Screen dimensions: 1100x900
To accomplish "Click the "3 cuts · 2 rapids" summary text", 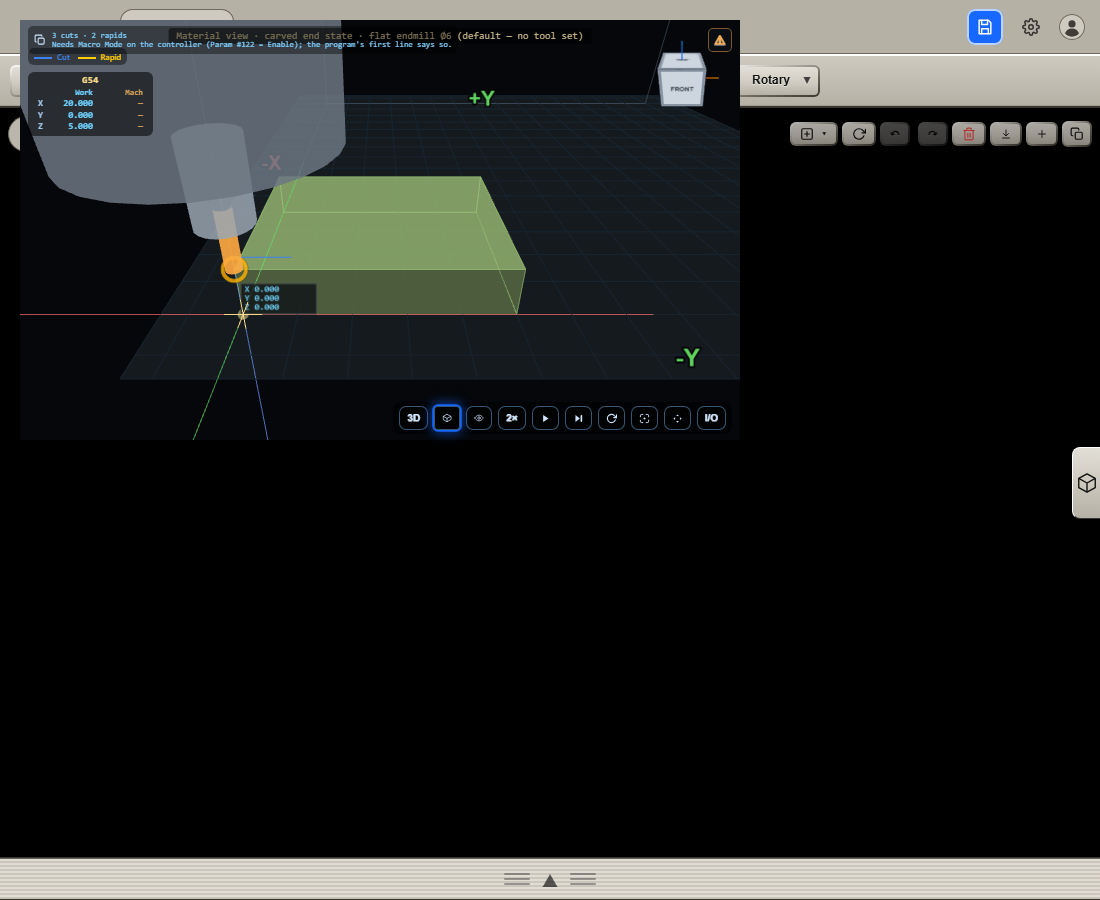I will pyautogui.click(x=89, y=35).
